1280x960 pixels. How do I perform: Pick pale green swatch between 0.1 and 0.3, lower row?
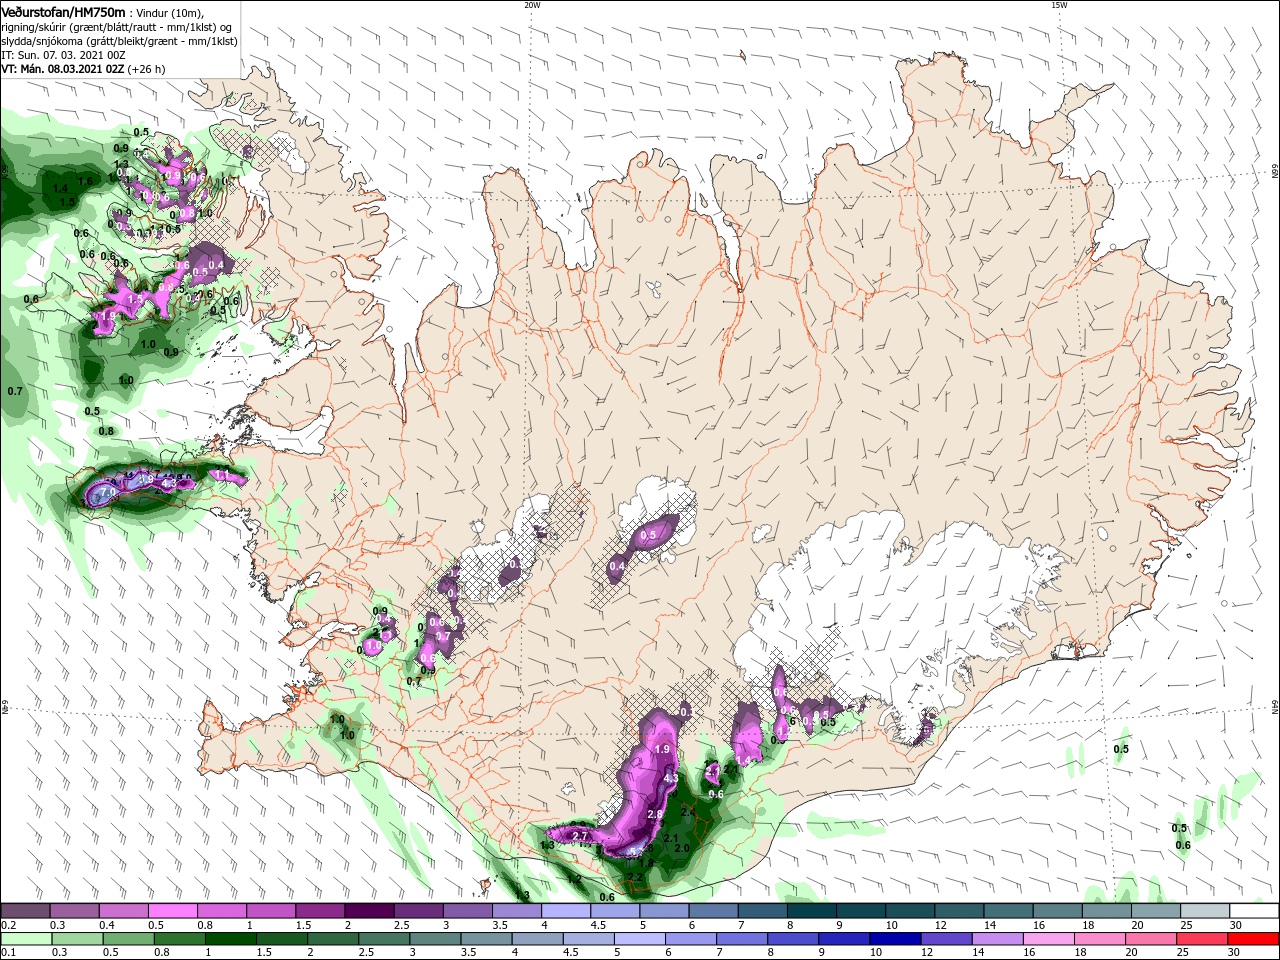[25, 939]
